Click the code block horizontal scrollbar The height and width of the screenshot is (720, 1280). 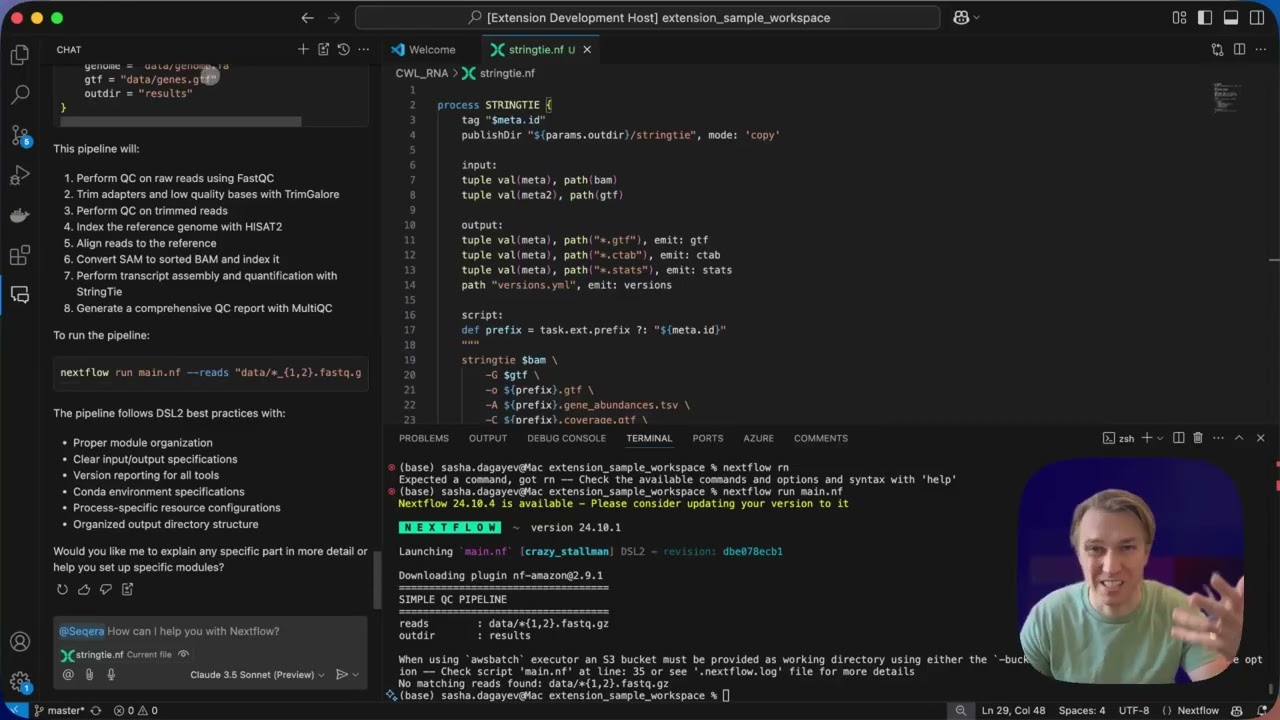coord(180,122)
